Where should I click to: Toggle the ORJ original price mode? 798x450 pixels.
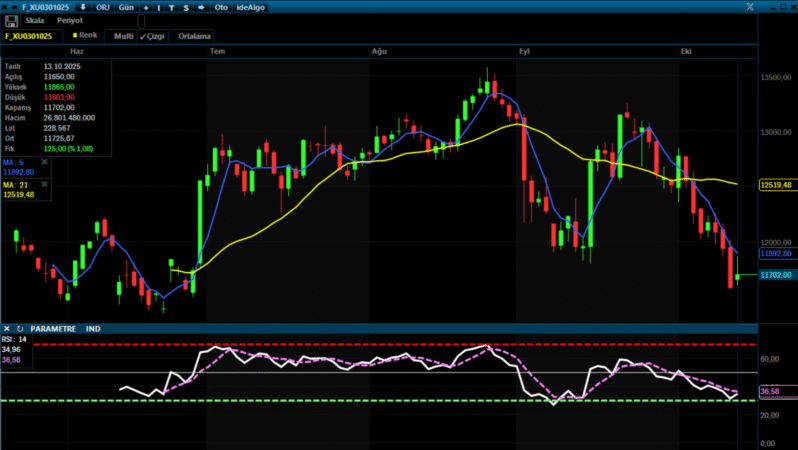coord(103,7)
